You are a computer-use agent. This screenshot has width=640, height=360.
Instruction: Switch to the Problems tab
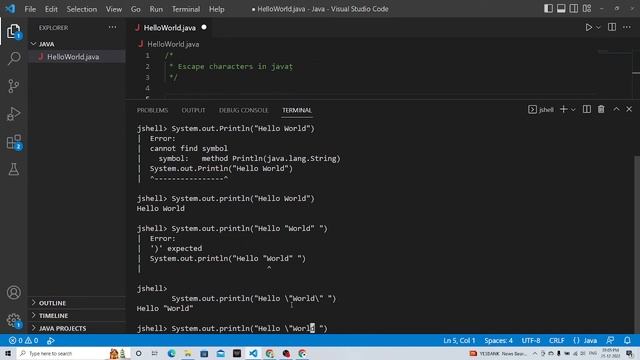(x=152, y=110)
